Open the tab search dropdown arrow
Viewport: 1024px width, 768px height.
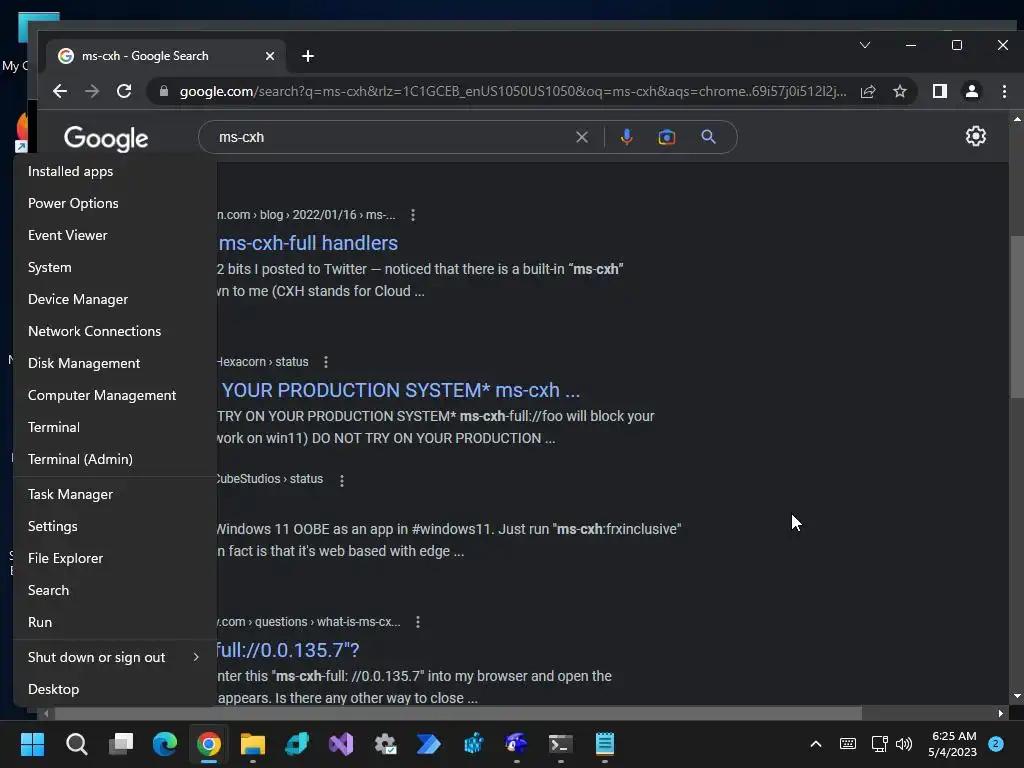pyautogui.click(x=865, y=45)
